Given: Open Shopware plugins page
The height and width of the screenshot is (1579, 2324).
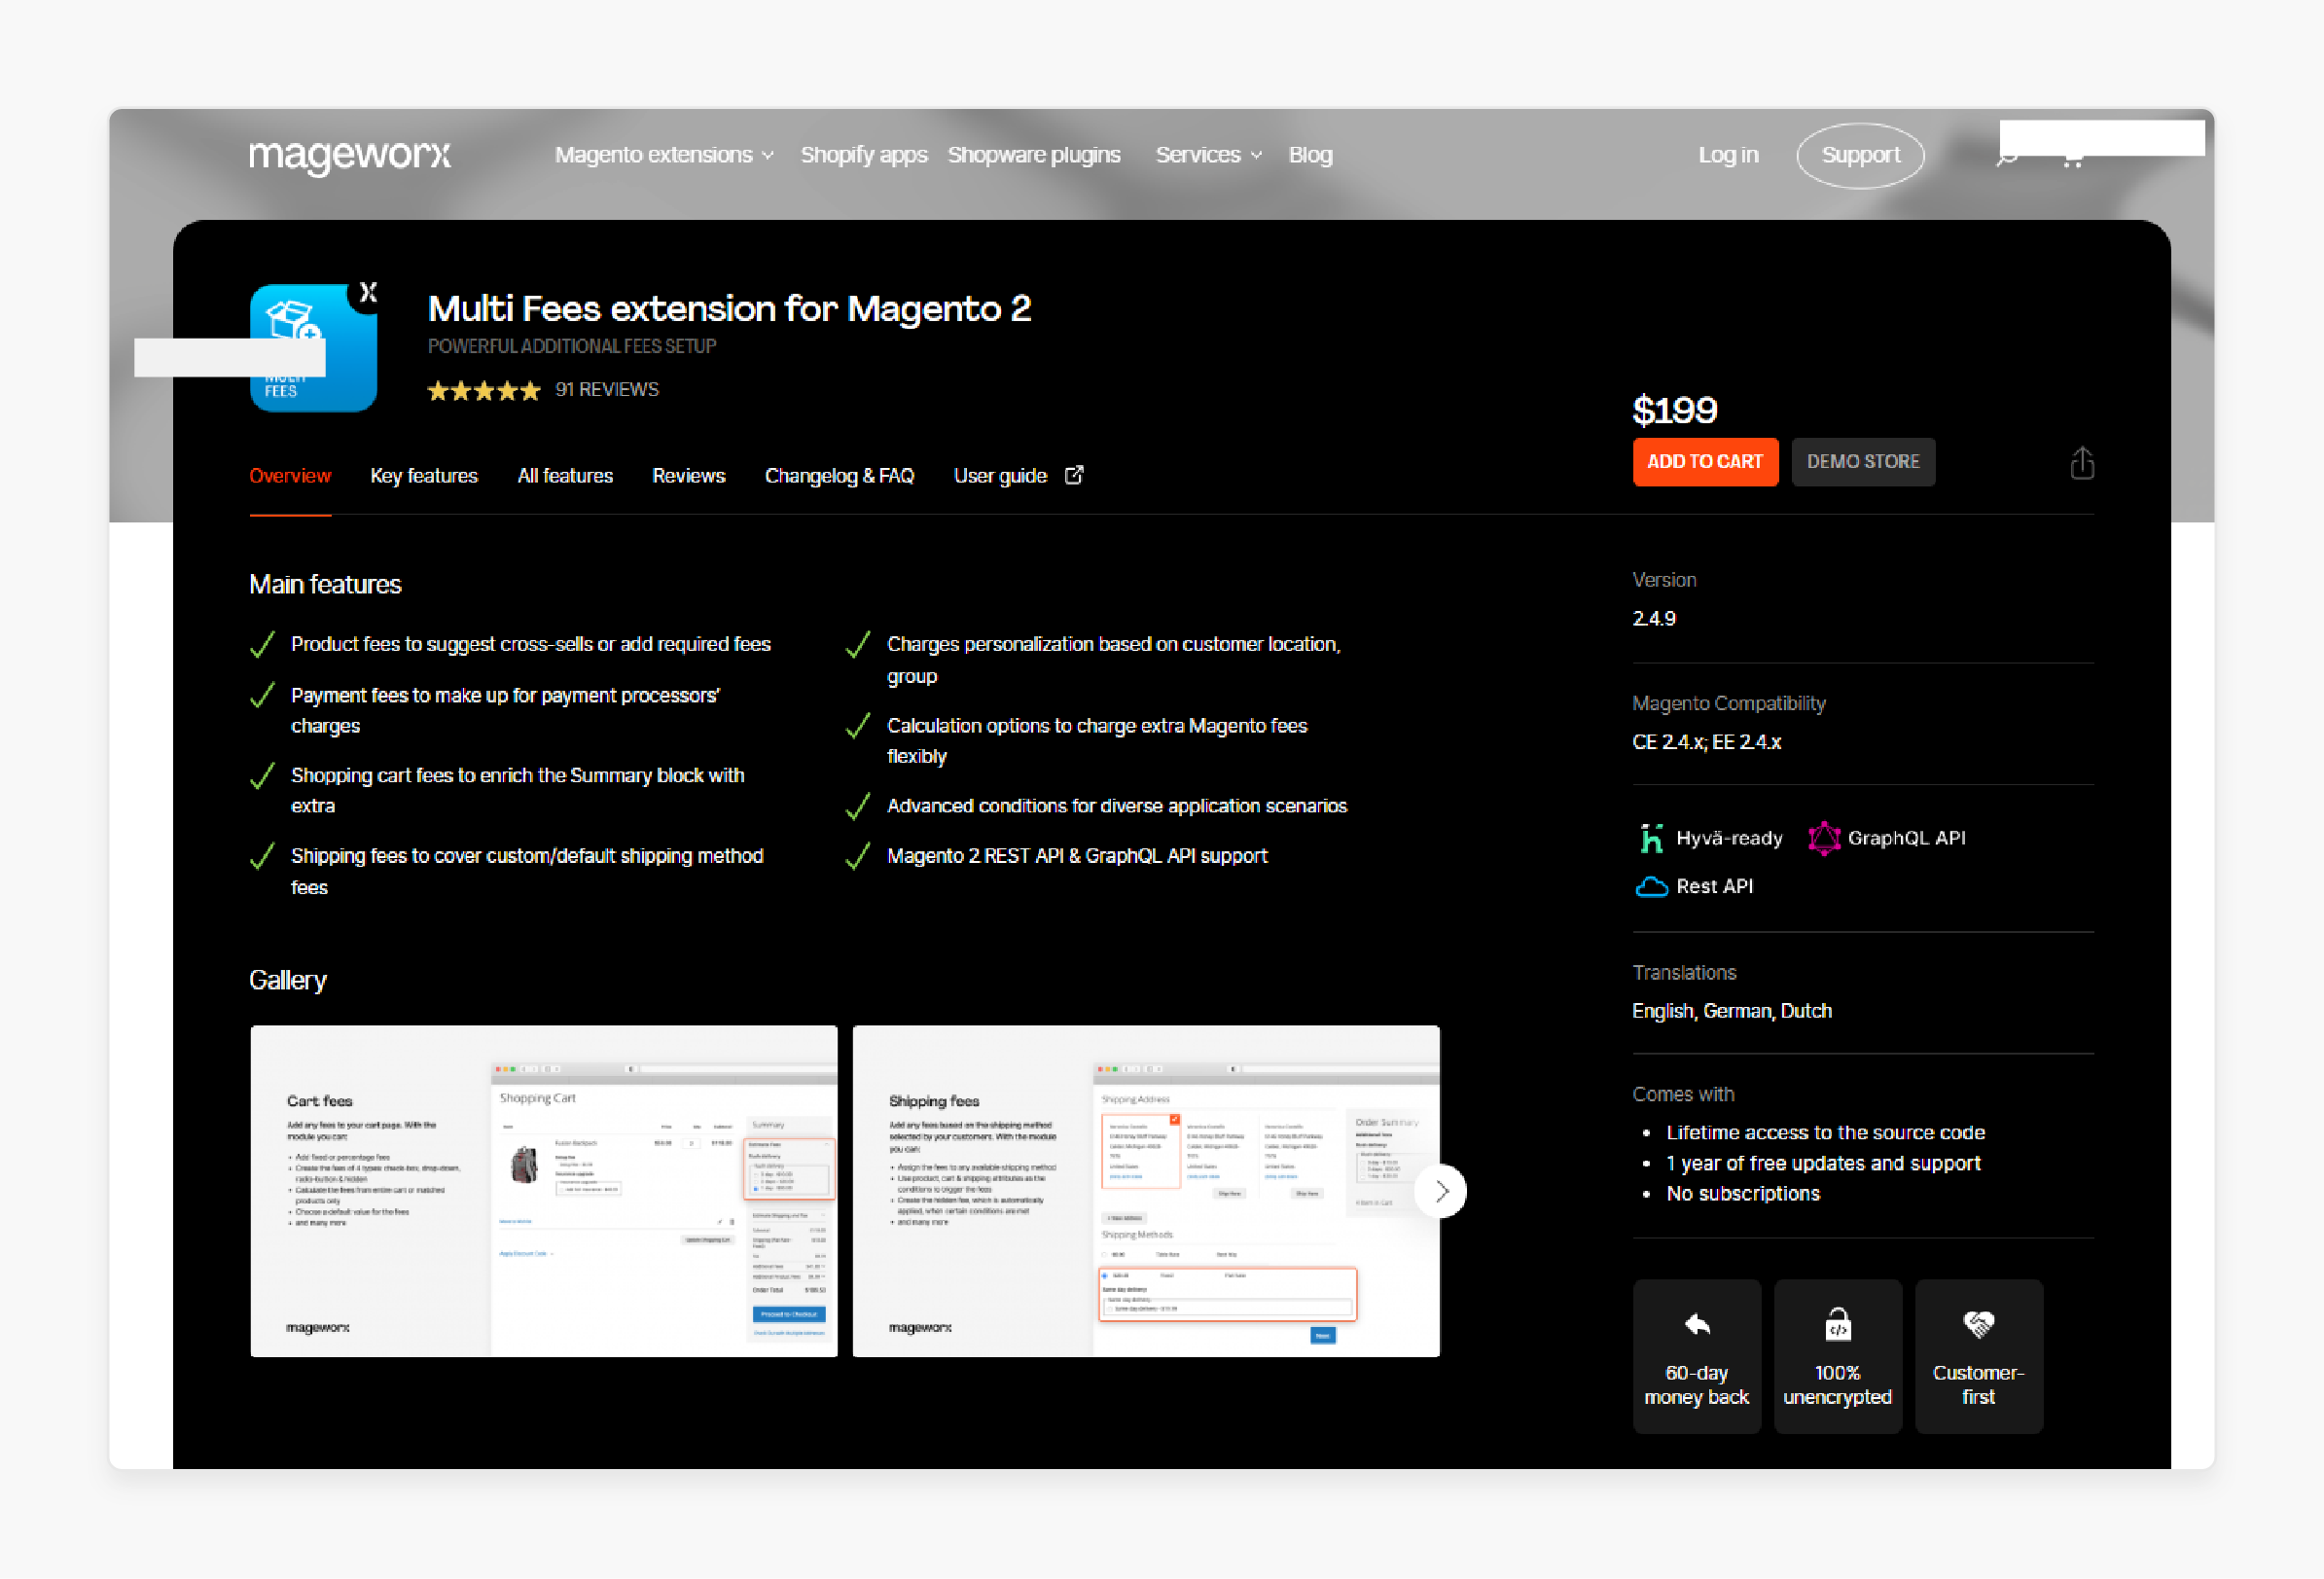Looking at the screenshot, I should click(1034, 155).
